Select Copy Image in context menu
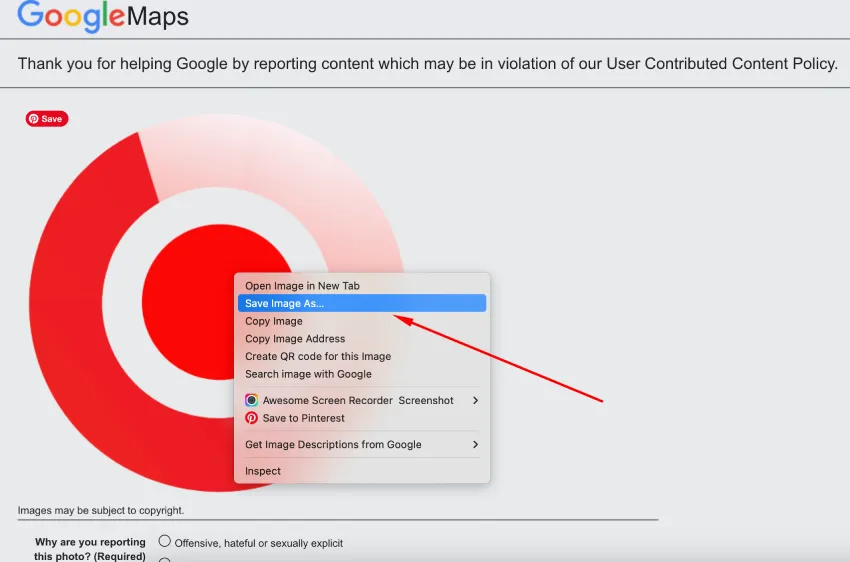Image resolution: width=850 pixels, height=562 pixels. coord(362,321)
